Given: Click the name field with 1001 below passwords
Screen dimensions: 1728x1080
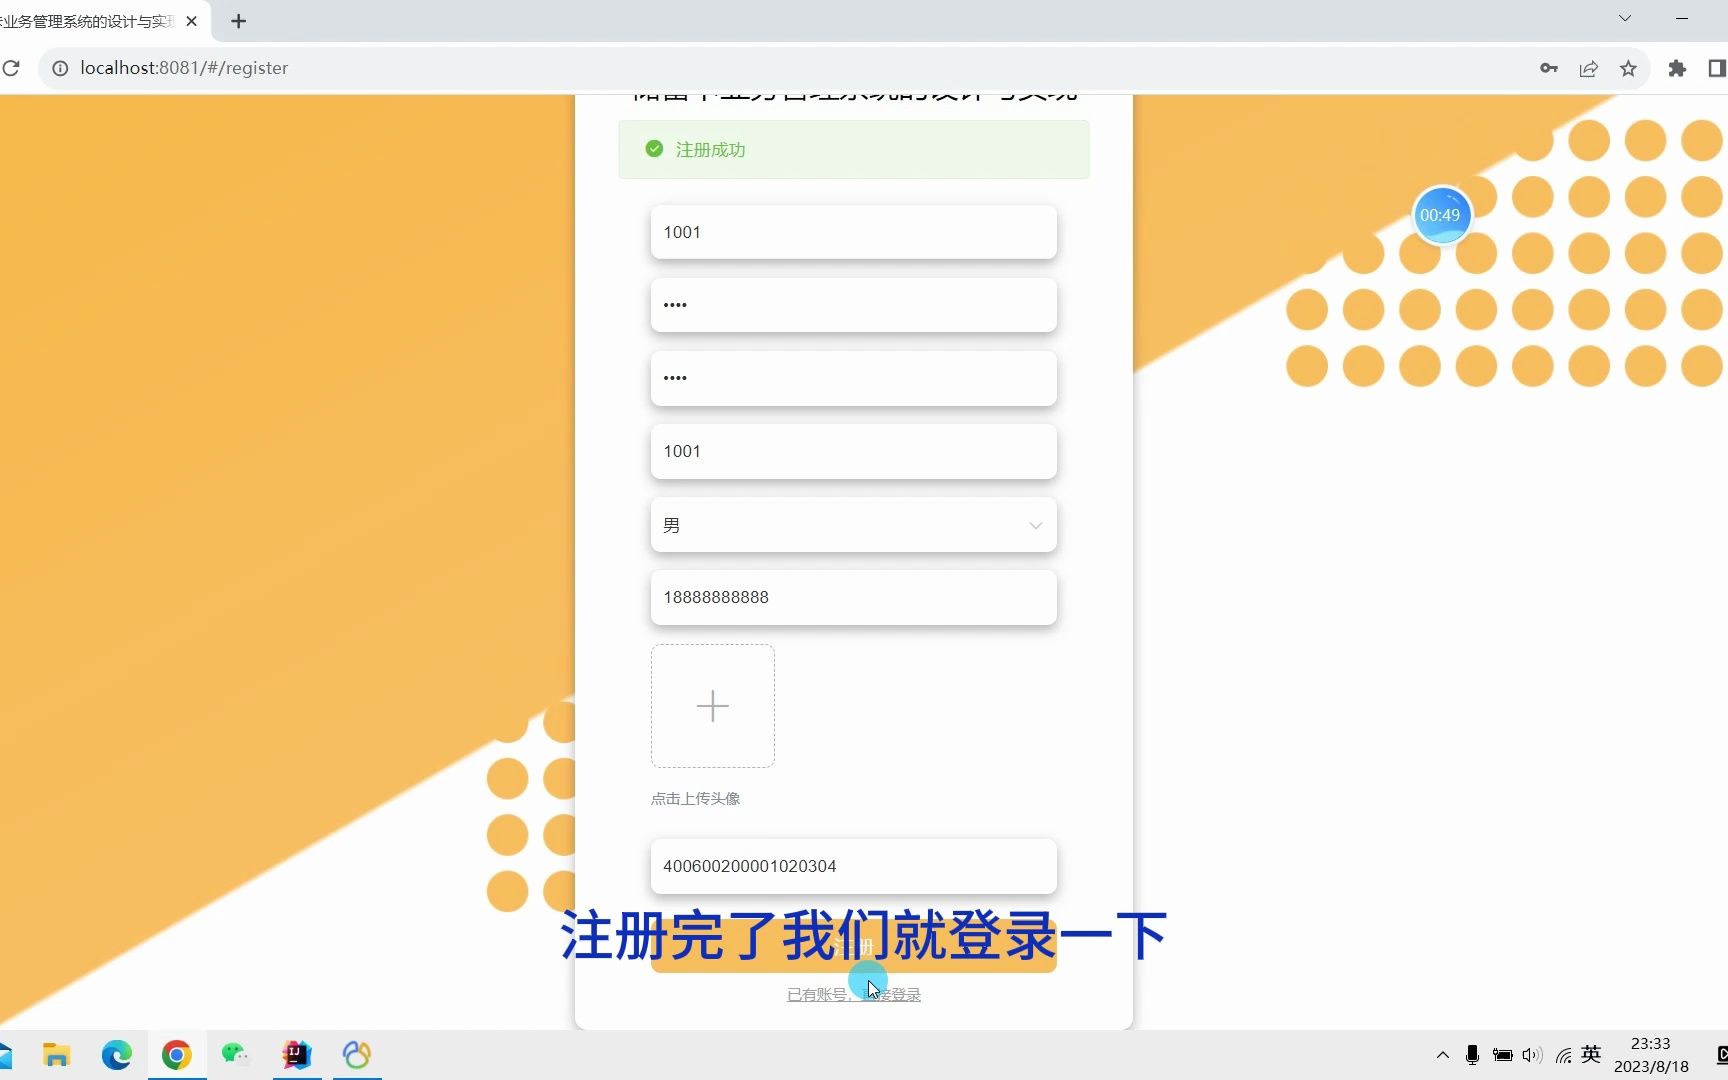Looking at the screenshot, I should tap(853, 451).
